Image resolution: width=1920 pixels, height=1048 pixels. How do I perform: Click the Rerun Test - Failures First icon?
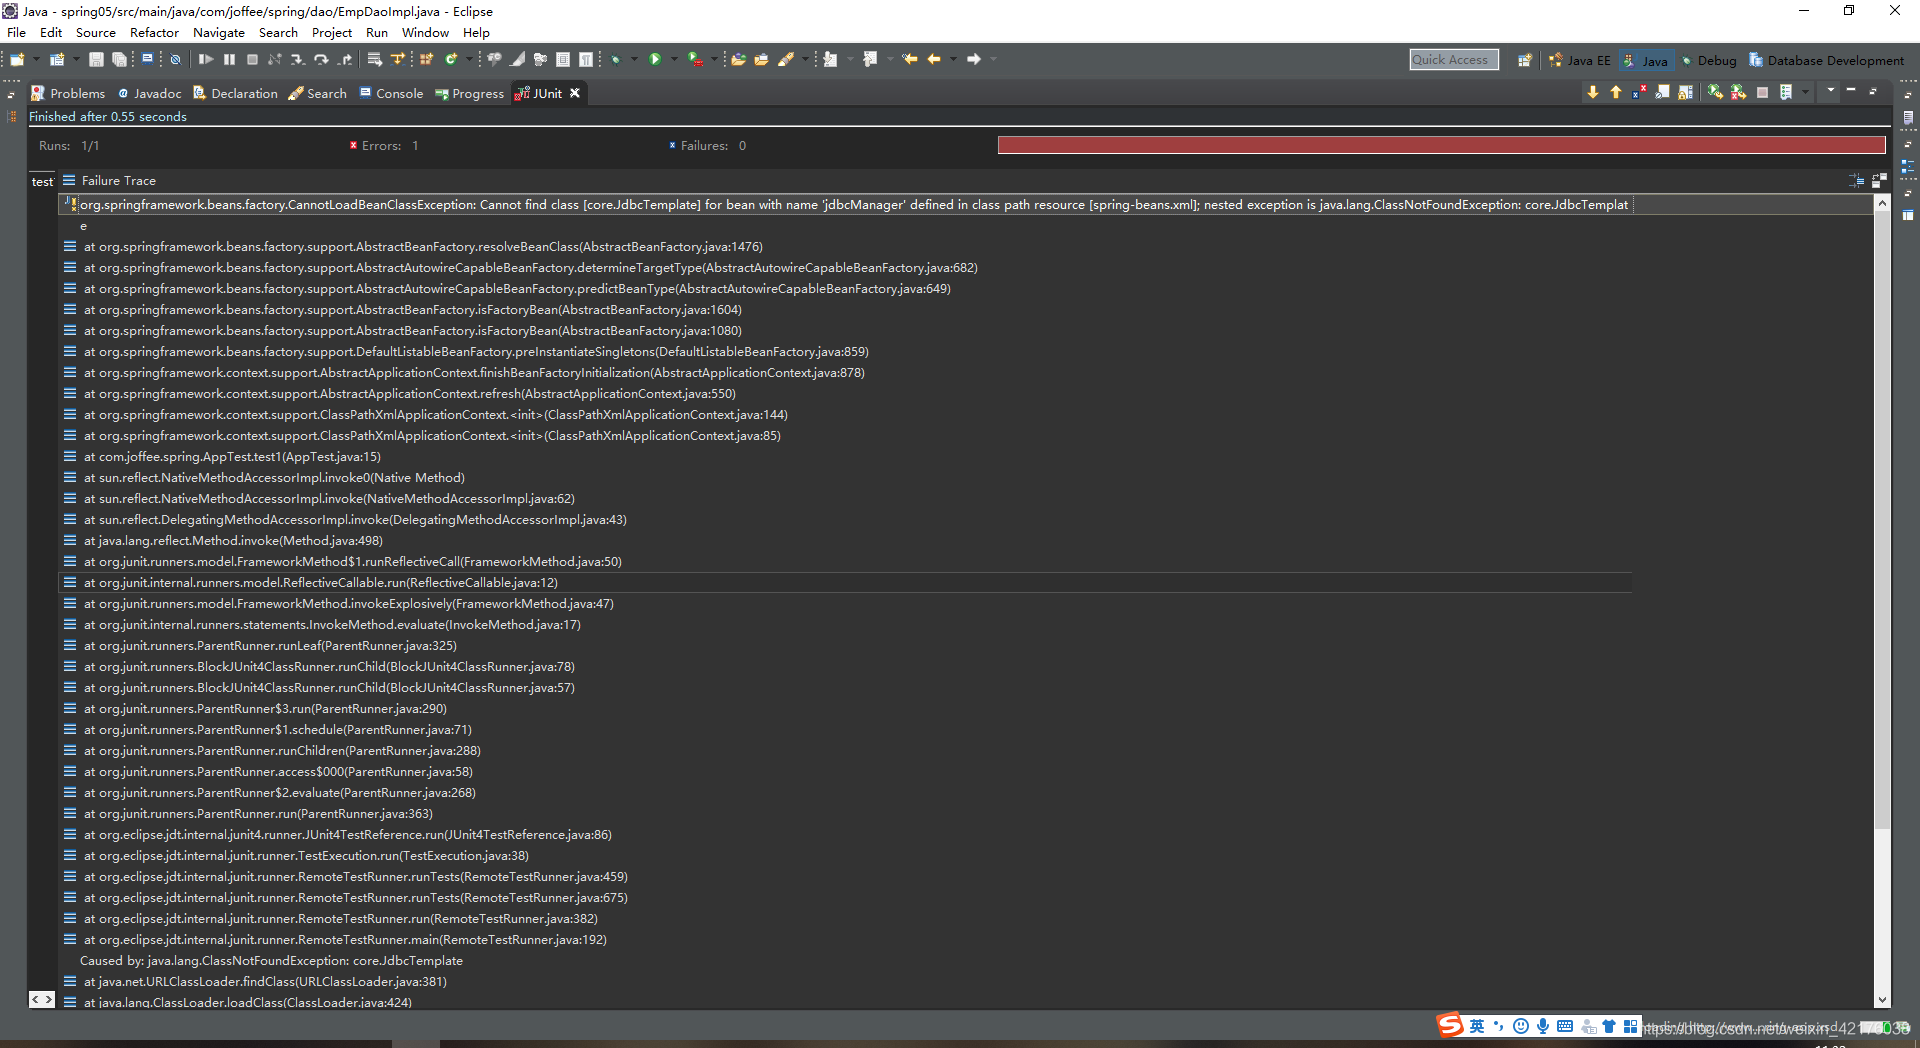[1737, 92]
